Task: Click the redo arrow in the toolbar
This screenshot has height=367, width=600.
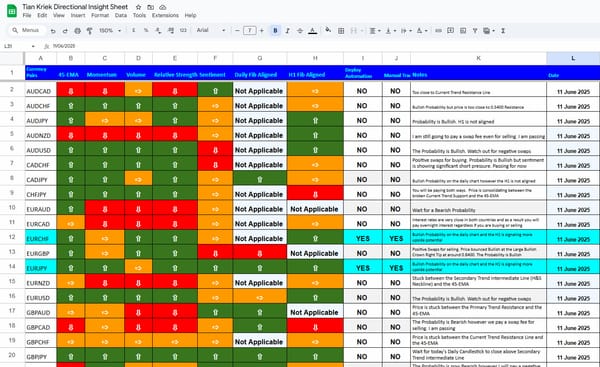Action: (x=65, y=31)
